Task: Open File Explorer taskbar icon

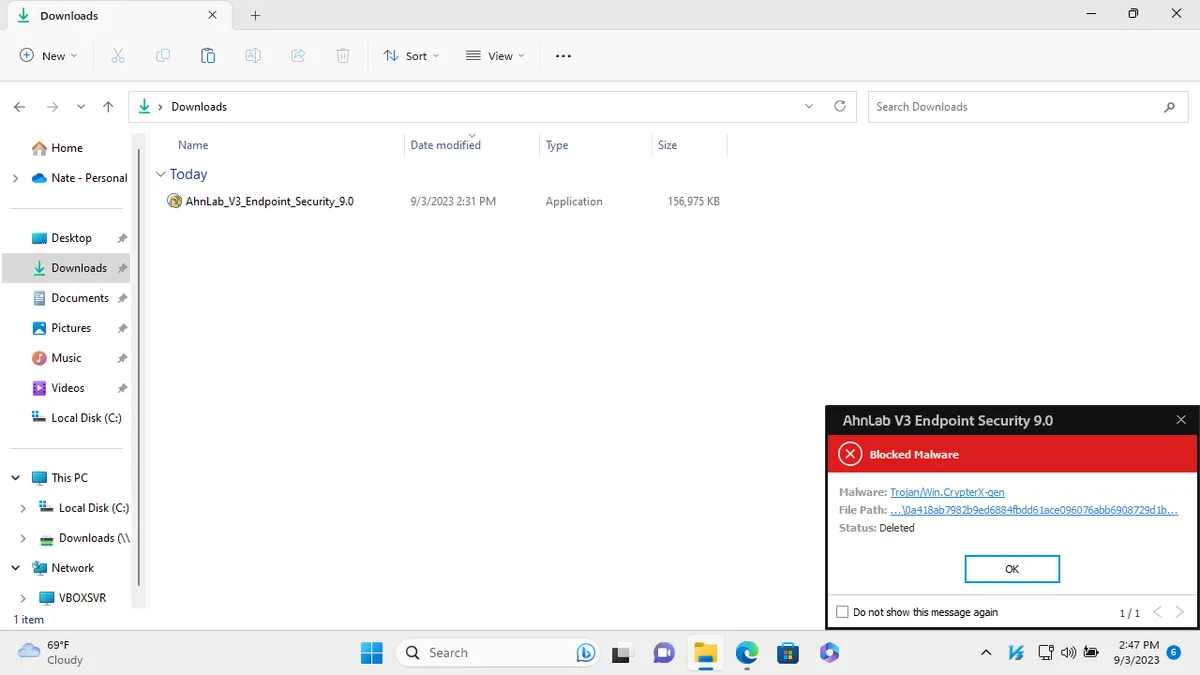Action: pos(705,653)
